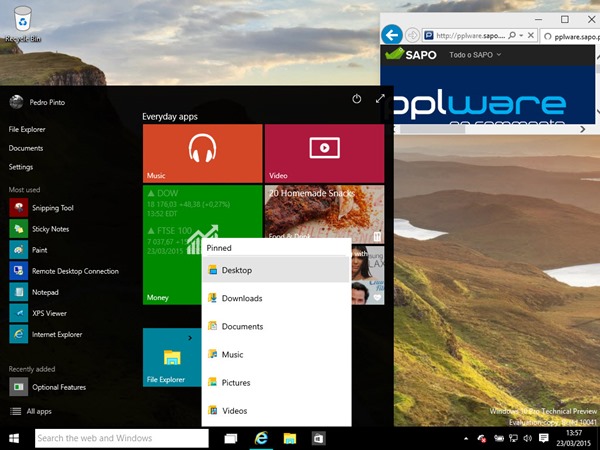Click the battery power tray icon
This screenshot has width=600, height=450.
click(x=499, y=439)
